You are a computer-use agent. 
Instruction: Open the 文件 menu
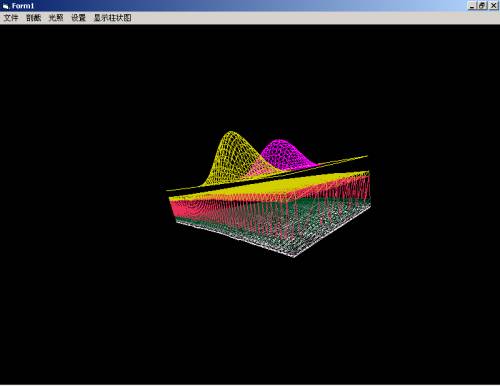click(11, 18)
